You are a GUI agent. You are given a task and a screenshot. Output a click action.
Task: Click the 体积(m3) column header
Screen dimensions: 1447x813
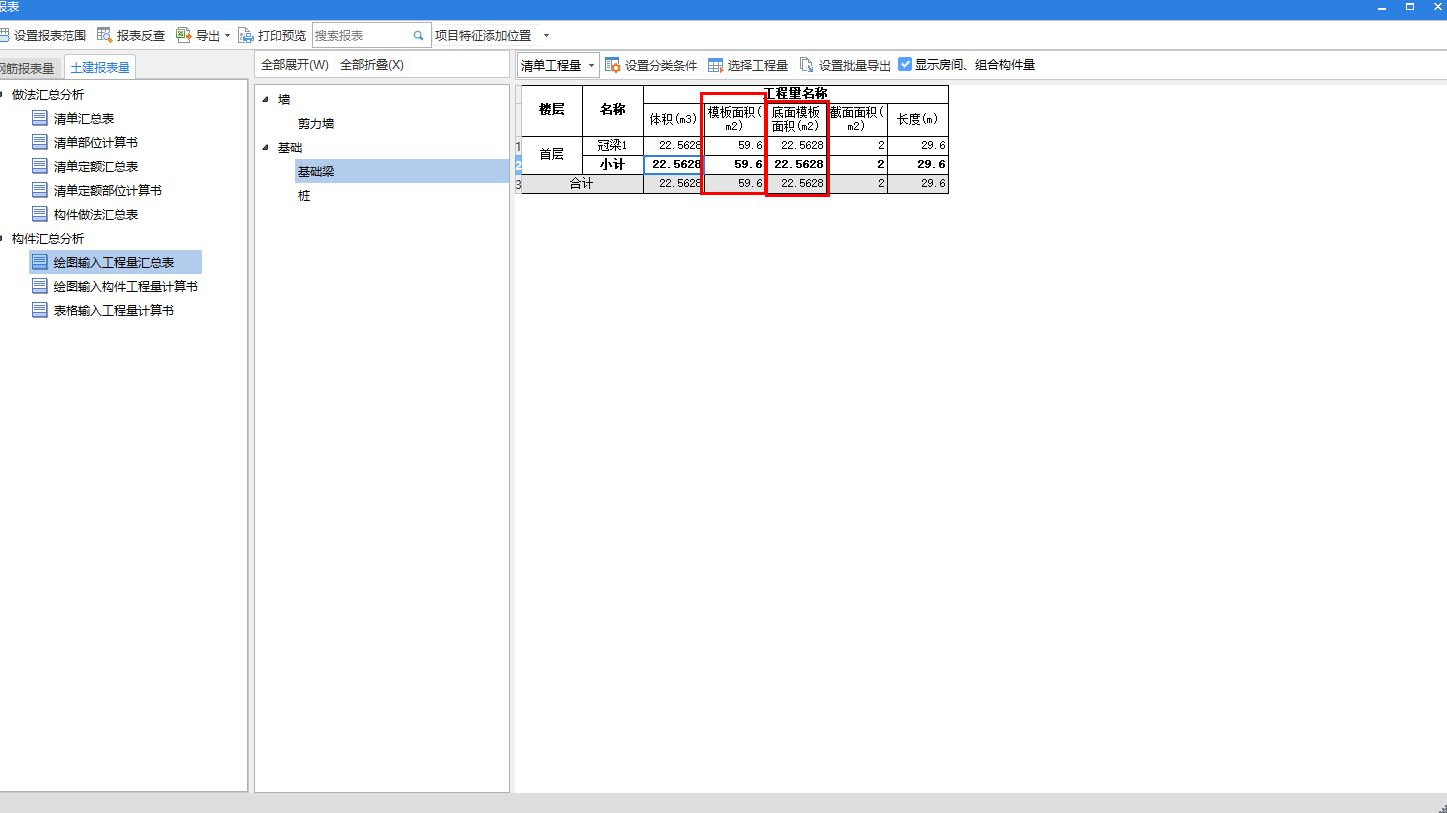(x=673, y=119)
